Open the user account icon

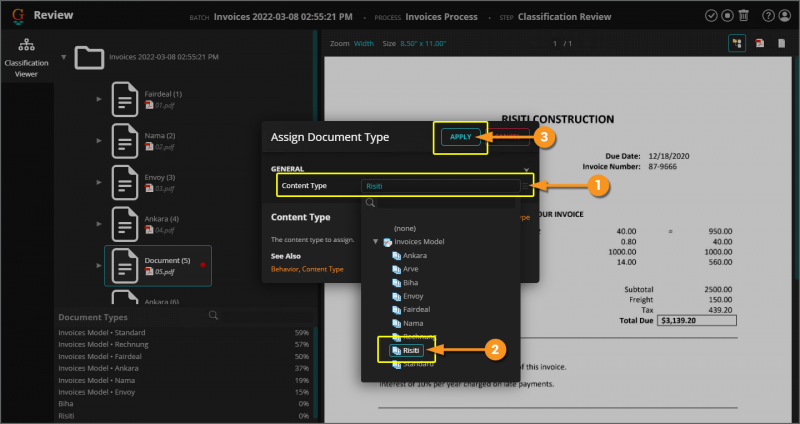(784, 16)
